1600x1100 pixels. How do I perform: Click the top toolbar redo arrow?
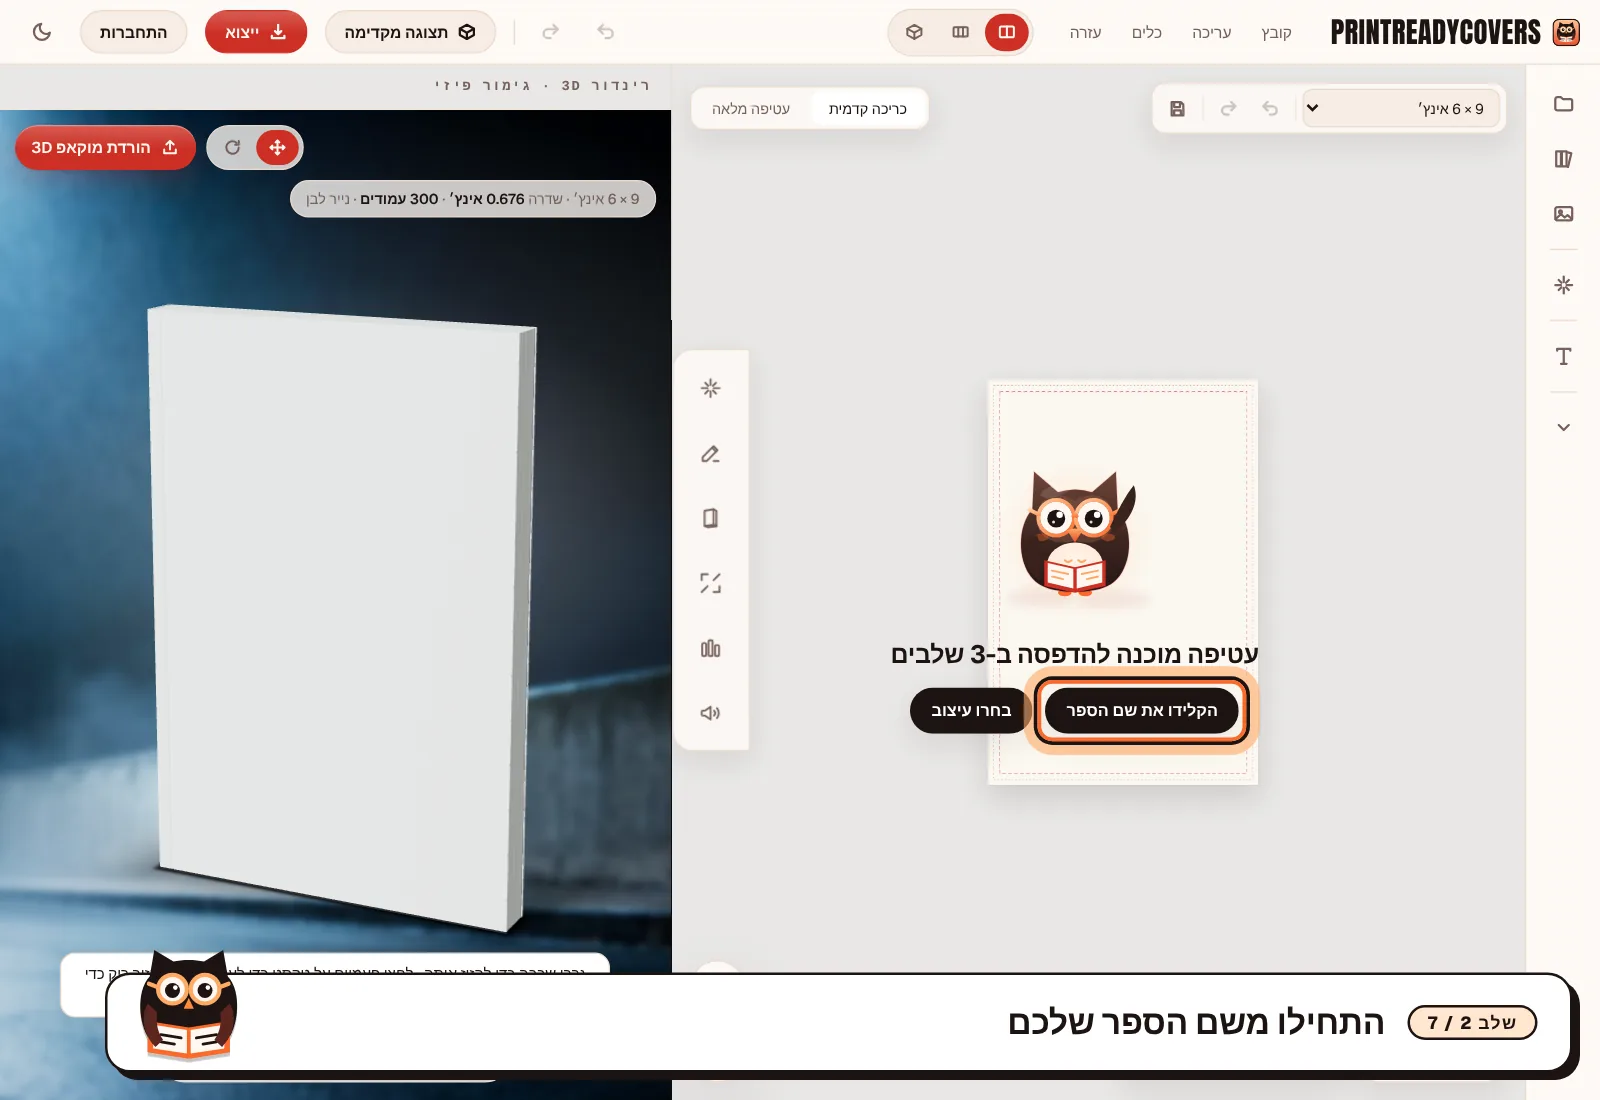coord(550,32)
